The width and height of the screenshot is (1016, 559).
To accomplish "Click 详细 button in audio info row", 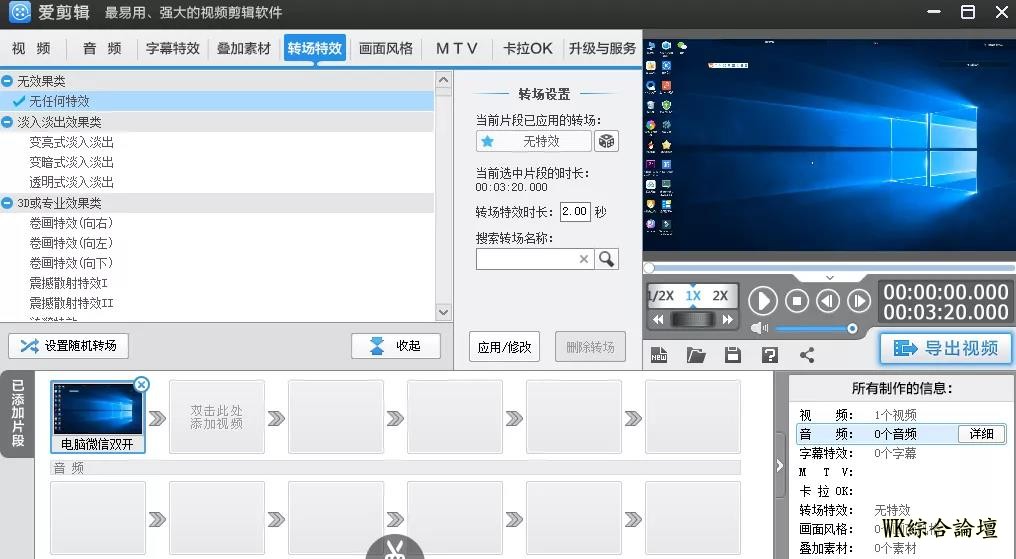I will 981,434.
